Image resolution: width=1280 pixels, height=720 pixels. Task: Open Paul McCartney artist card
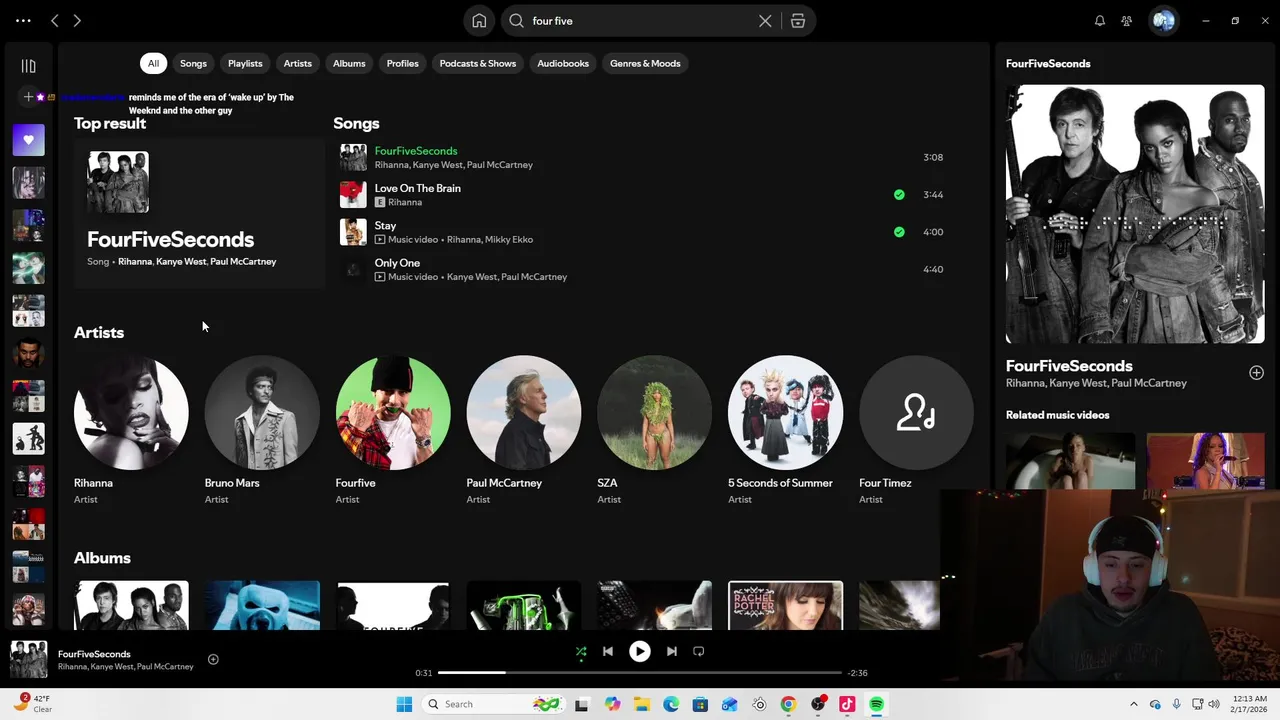[x=523, y=430]
